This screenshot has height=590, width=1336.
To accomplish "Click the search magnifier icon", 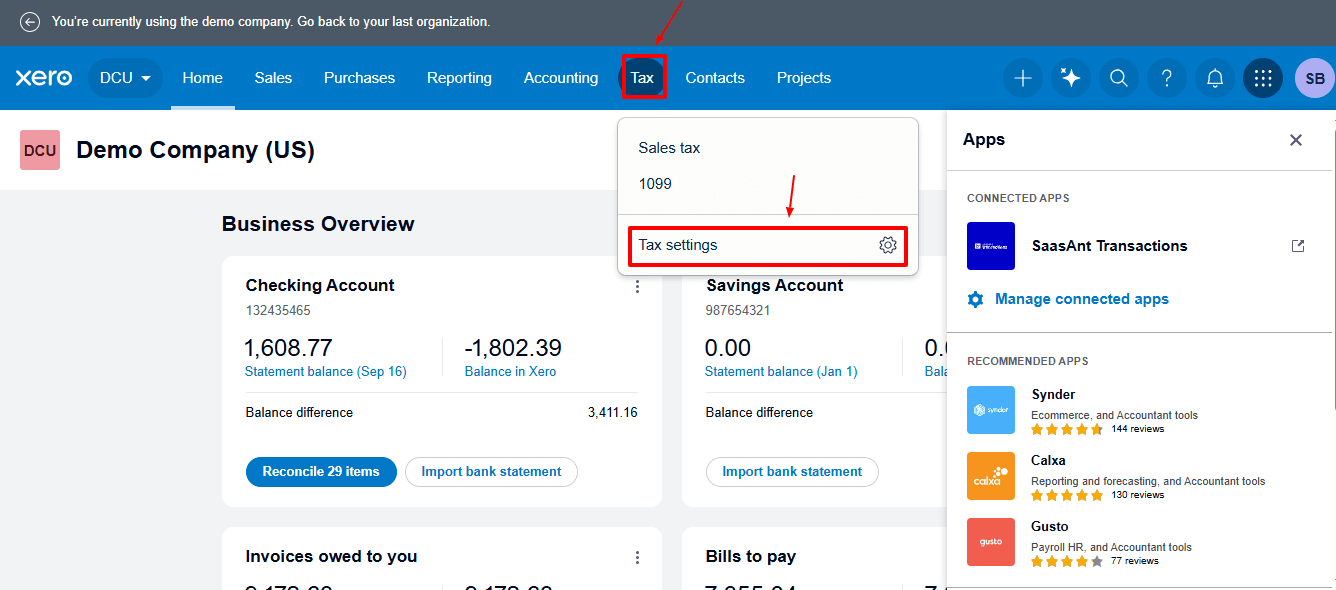I will [x=1118, y=78].
